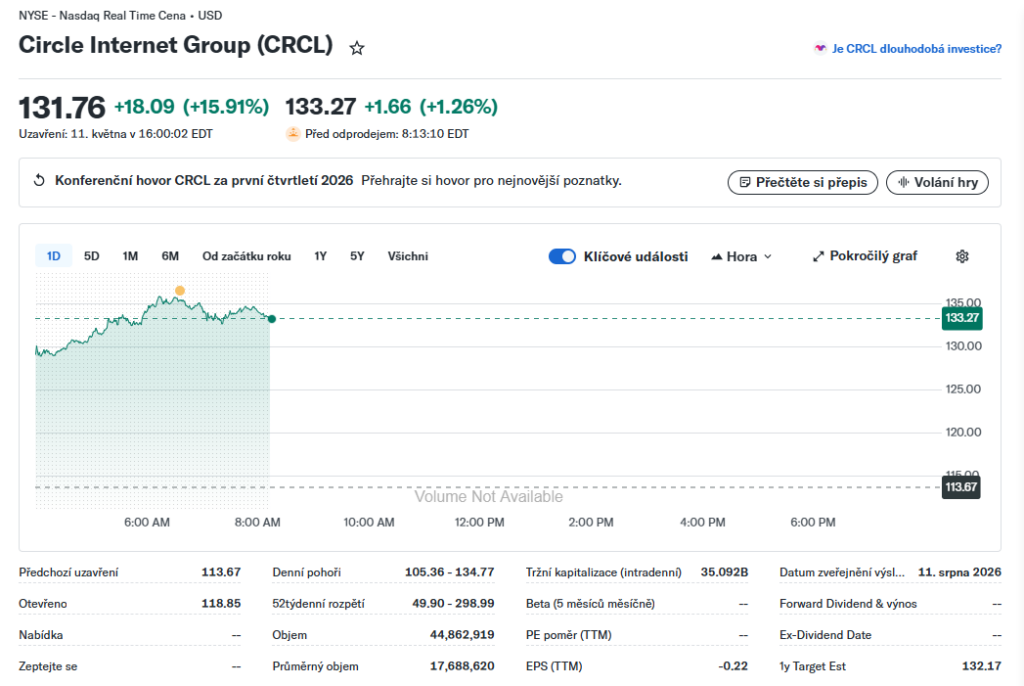Click the Ex-Dividend Date label
This screenshot has height=686, width=1024.
pyautogui.click(x=825, y=635)
